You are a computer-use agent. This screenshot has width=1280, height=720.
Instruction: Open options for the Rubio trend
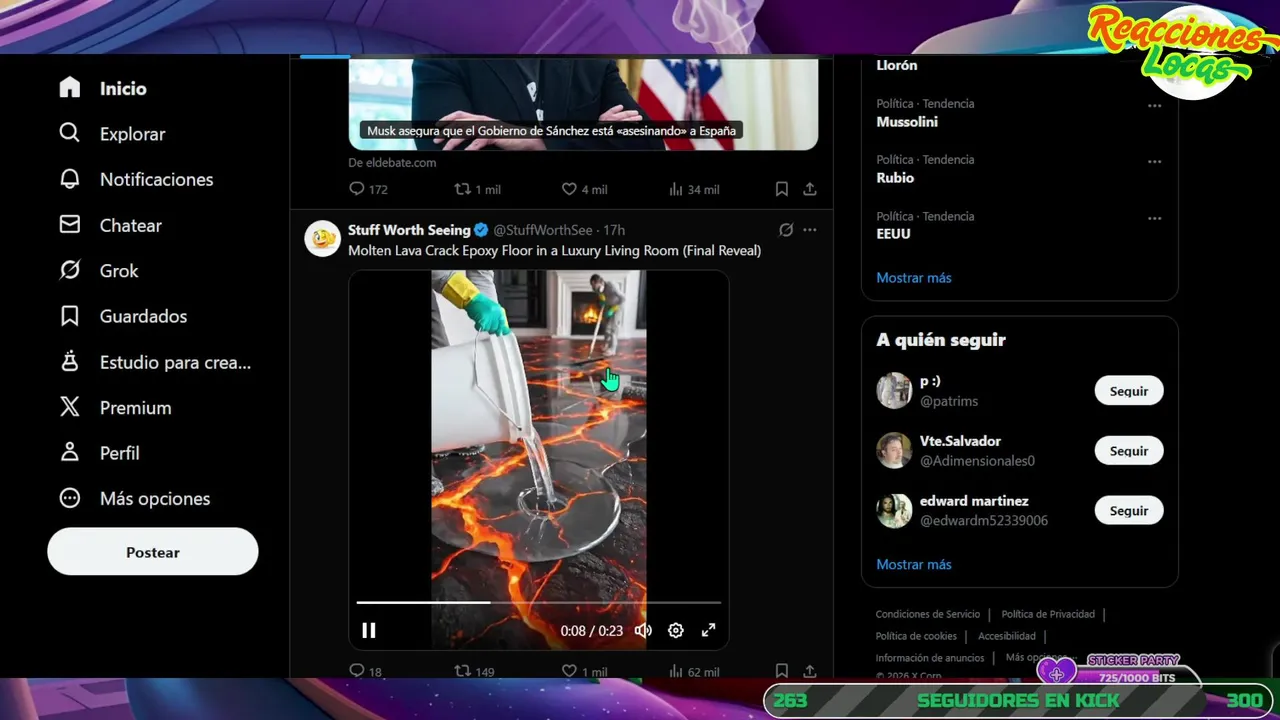(x=1155, y=161)
